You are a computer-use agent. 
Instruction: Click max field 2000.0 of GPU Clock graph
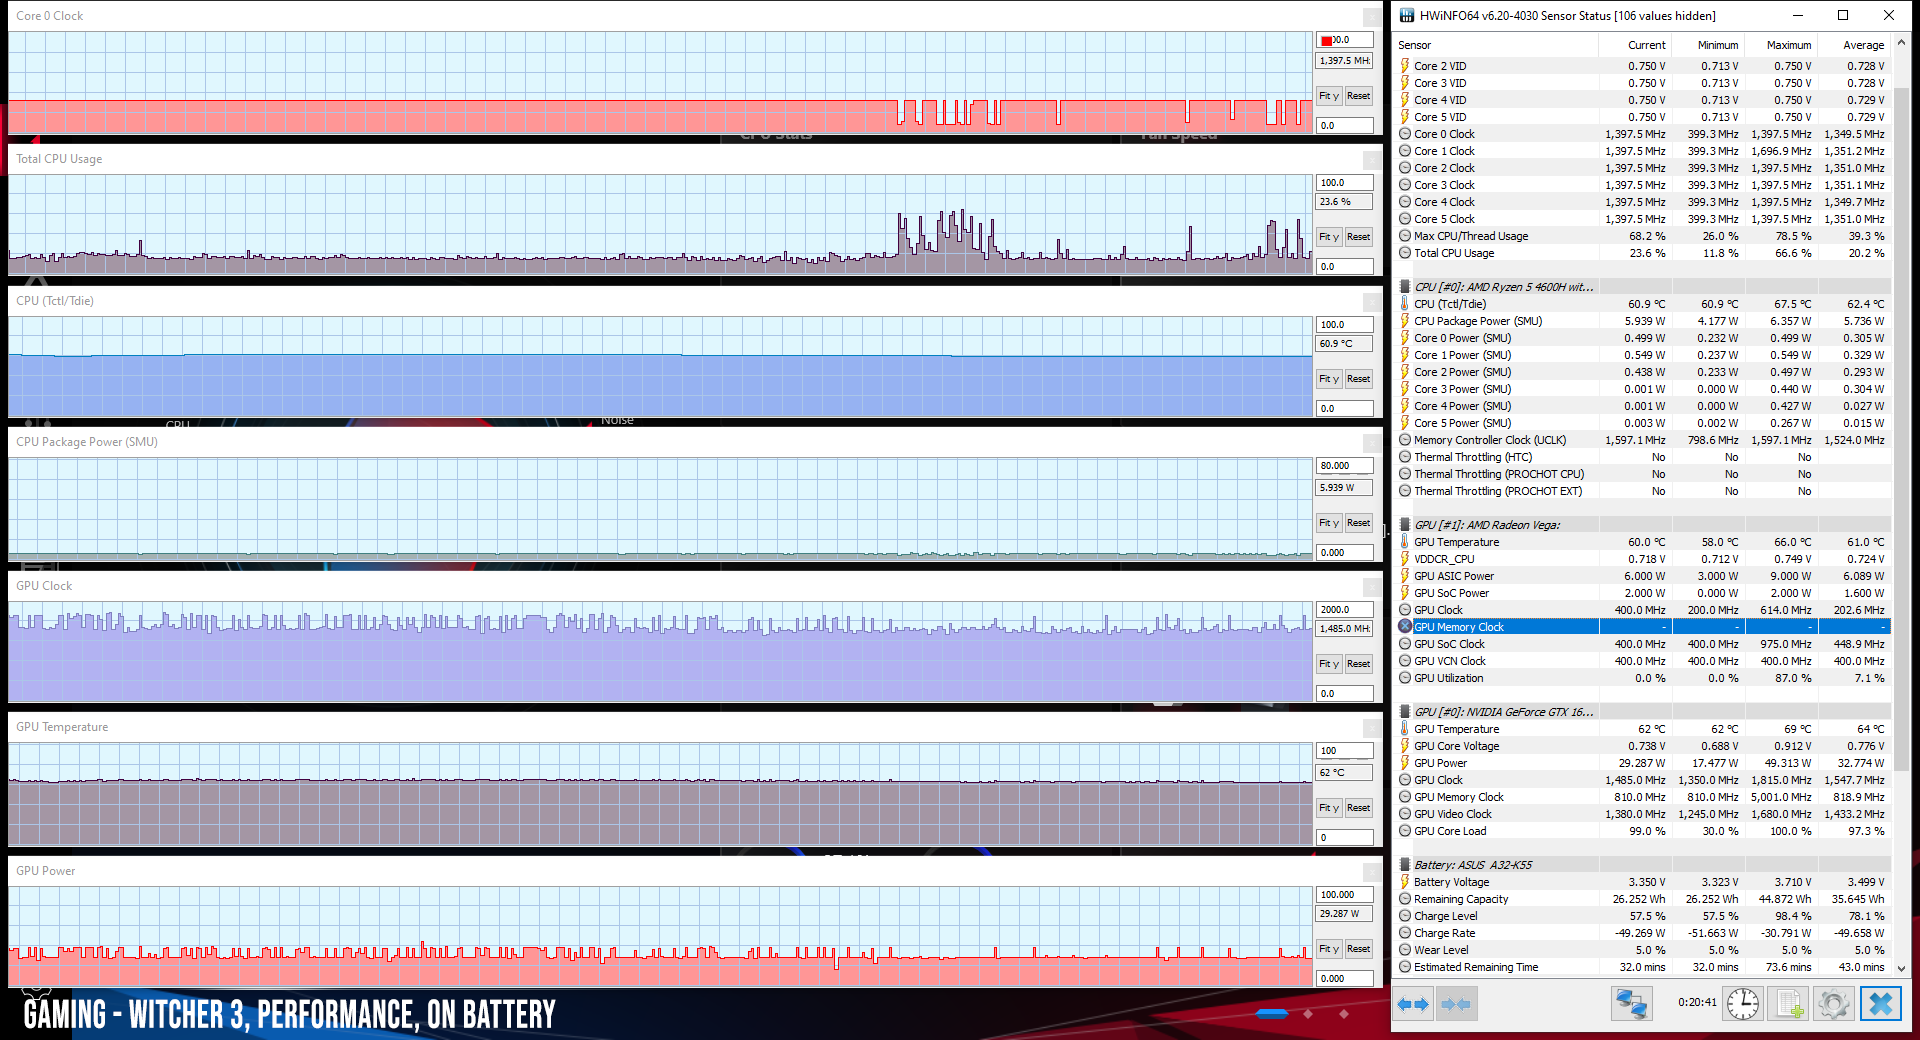point(1345,609)
